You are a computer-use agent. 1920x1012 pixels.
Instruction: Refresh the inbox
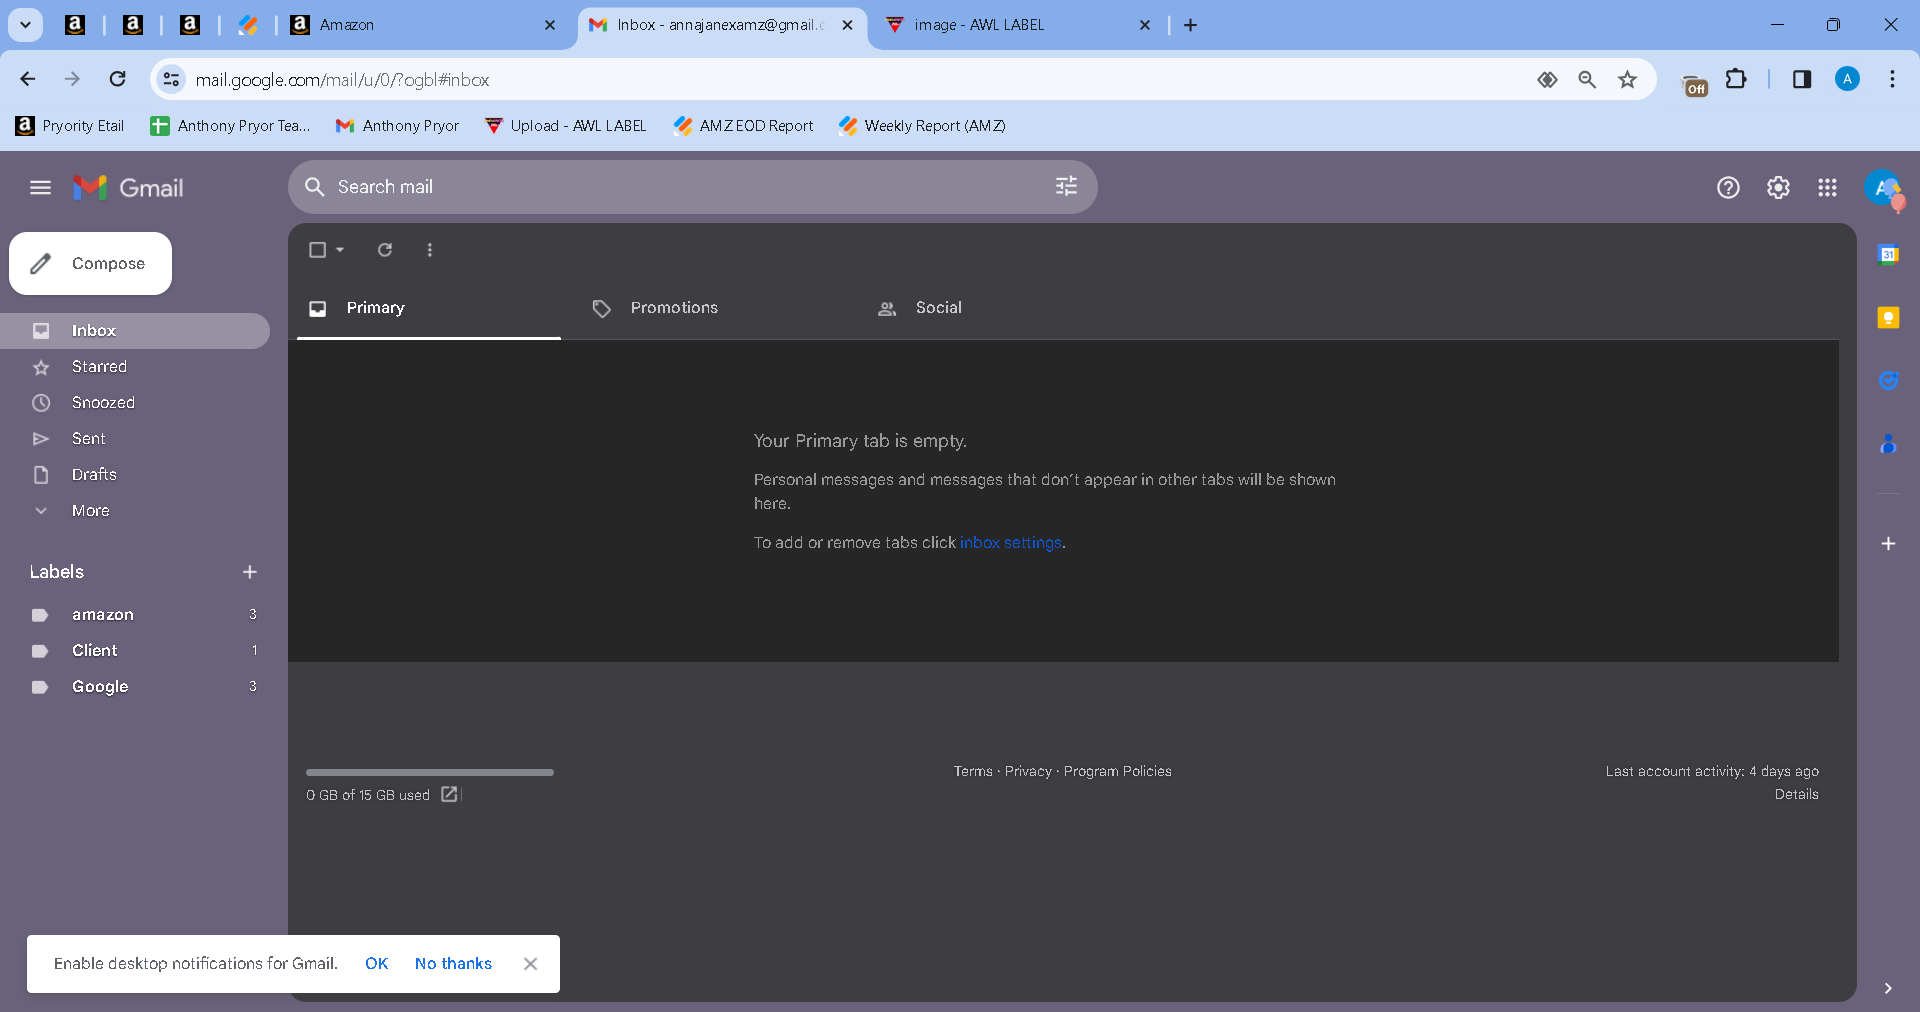coord(385,250)
